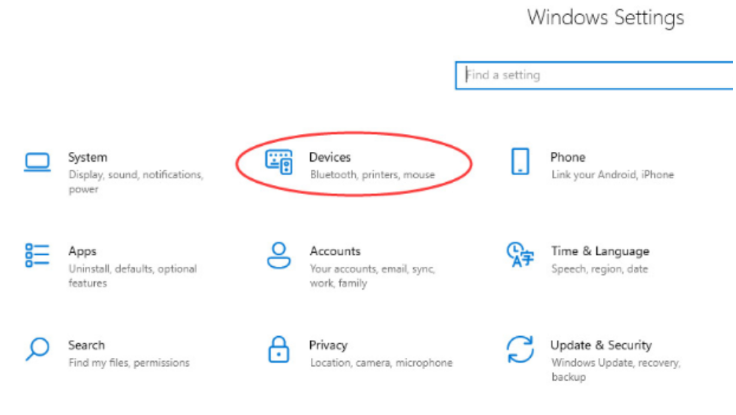Select the Time & Language title
The width and height of the screenshot is (736, 415).
(x=599, y=251)
